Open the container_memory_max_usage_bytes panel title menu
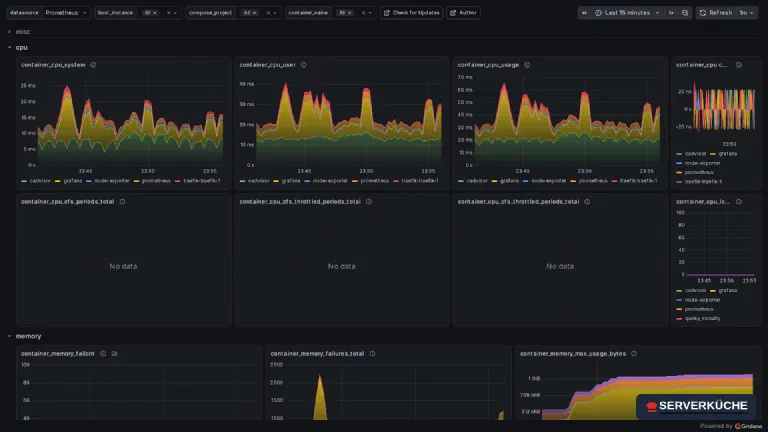The width and height of the screenshot is (768, 432). pyautogui.click(x=573, y=354)
